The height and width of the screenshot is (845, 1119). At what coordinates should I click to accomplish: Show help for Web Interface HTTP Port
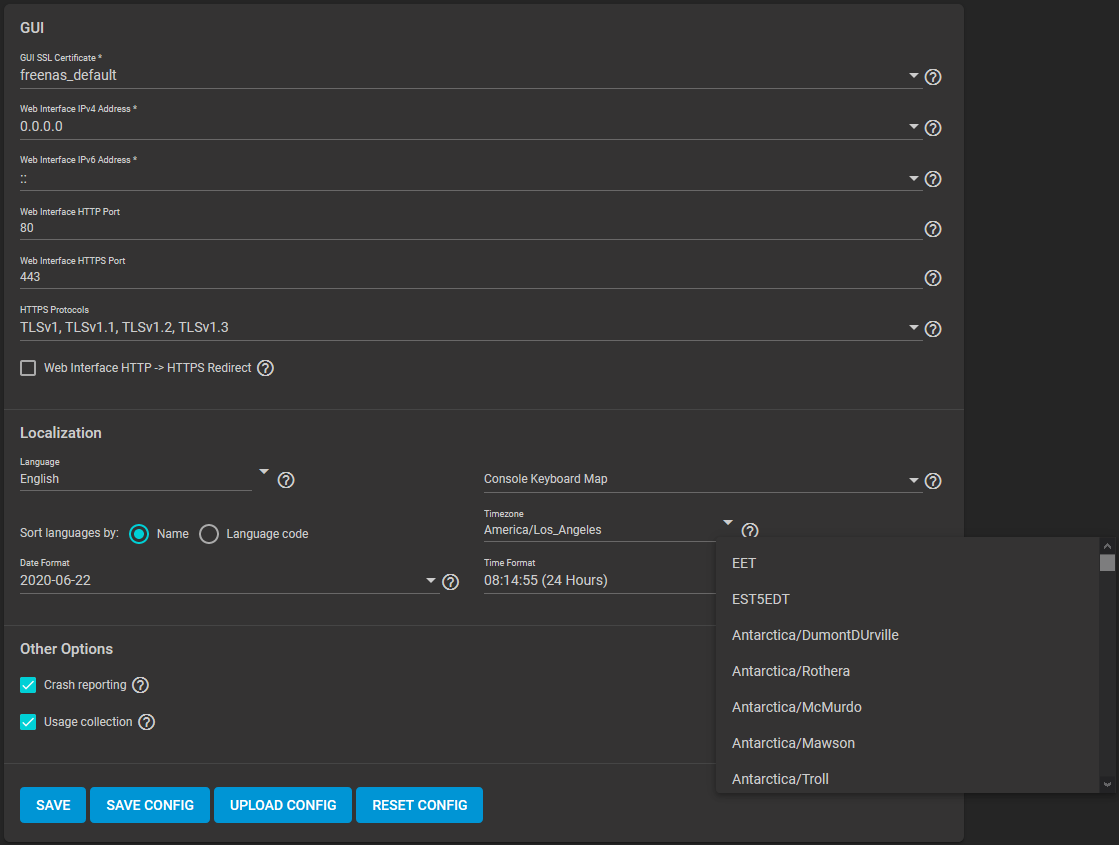pyautogui.click(x=933, y=229)
